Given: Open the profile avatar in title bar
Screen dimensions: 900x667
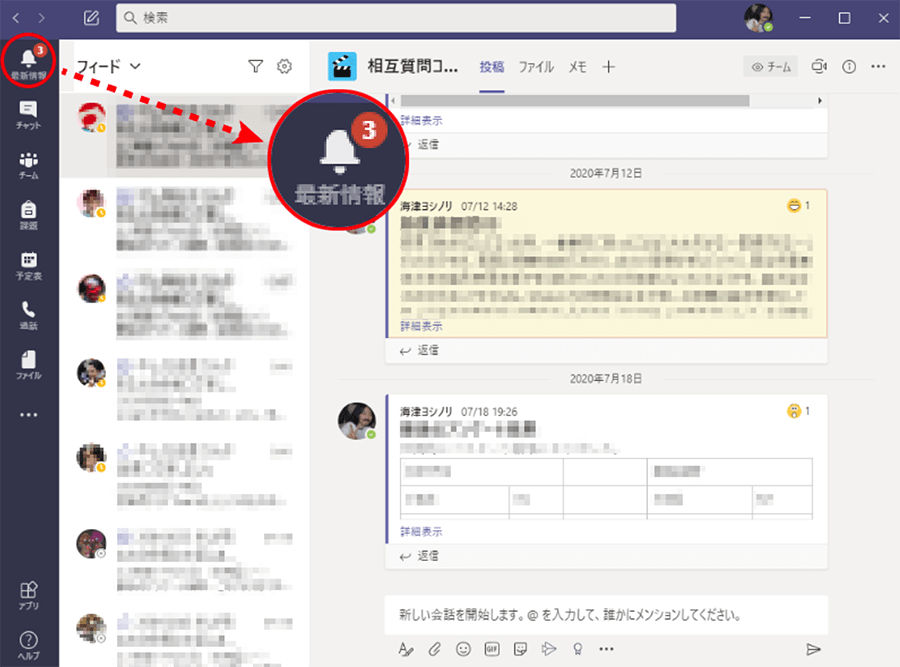Looking at the screenshot, I should (758, 18).
